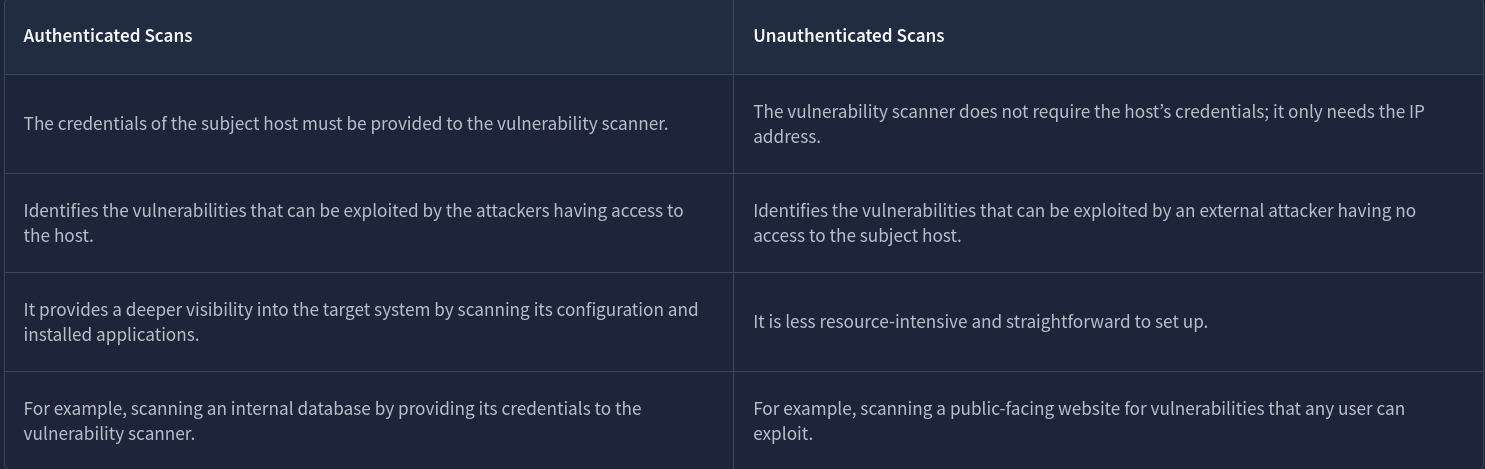Select the less resource-intensive cell
The width and height of the screenshot is (1485, 469).
point(980,322)
